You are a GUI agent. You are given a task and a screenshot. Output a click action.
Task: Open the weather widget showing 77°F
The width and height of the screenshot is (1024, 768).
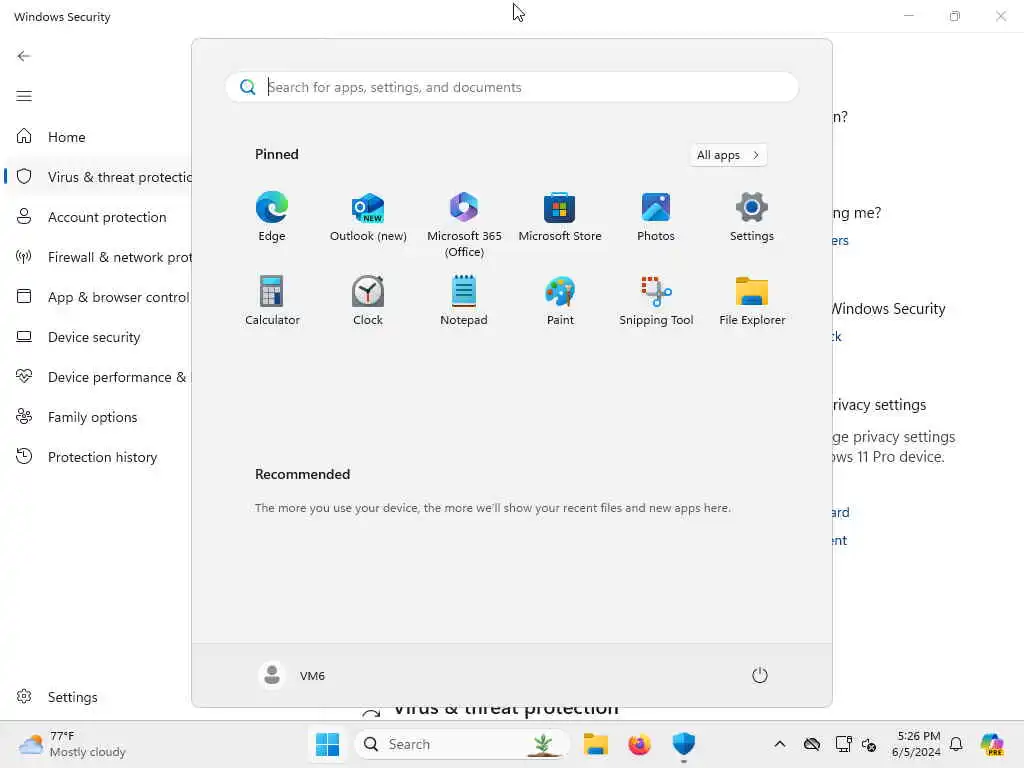pos(72,744)
